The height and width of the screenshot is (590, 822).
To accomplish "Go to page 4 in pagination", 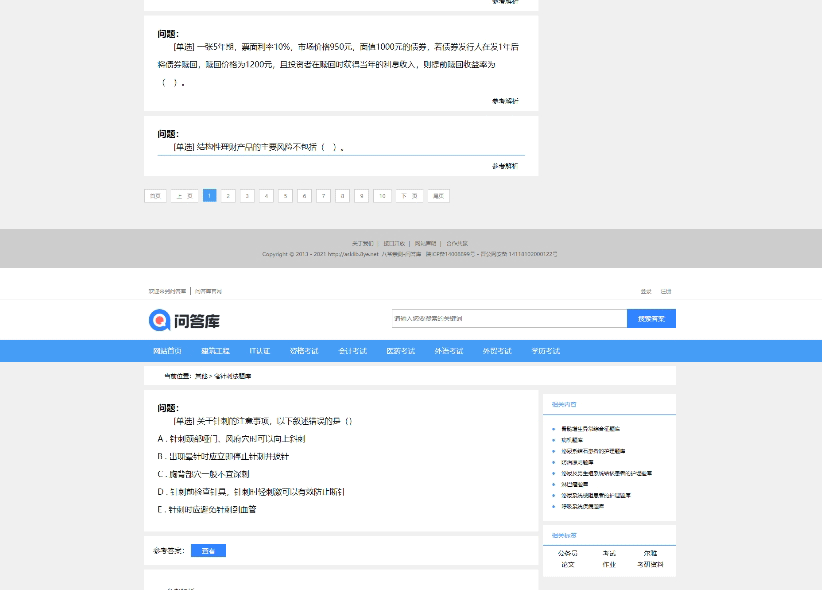I will tap(266, 196).
